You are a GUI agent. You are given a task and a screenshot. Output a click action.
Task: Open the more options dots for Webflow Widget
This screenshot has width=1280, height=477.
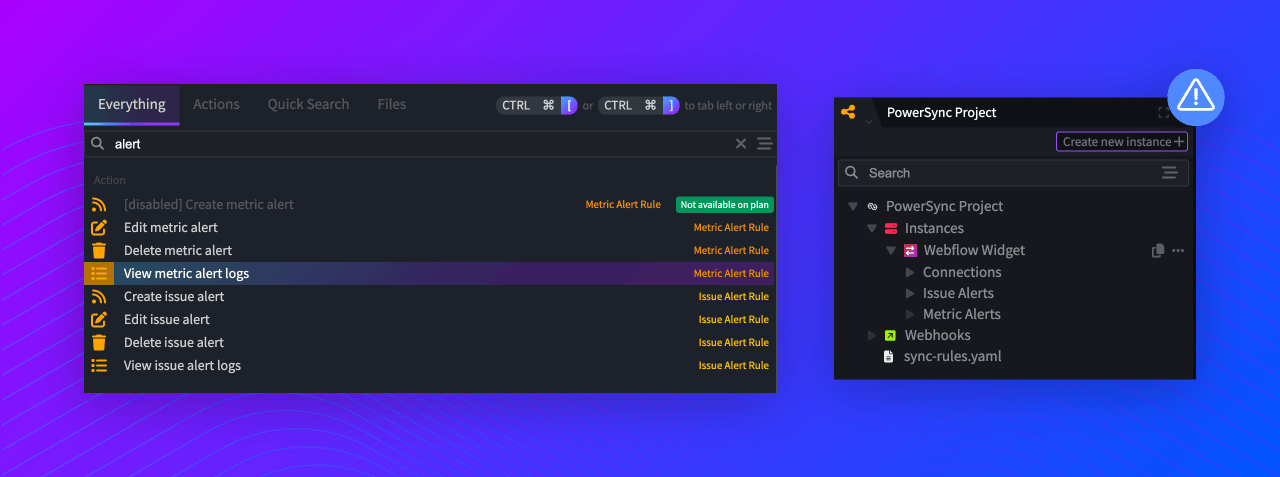(x=1178, y=251)
